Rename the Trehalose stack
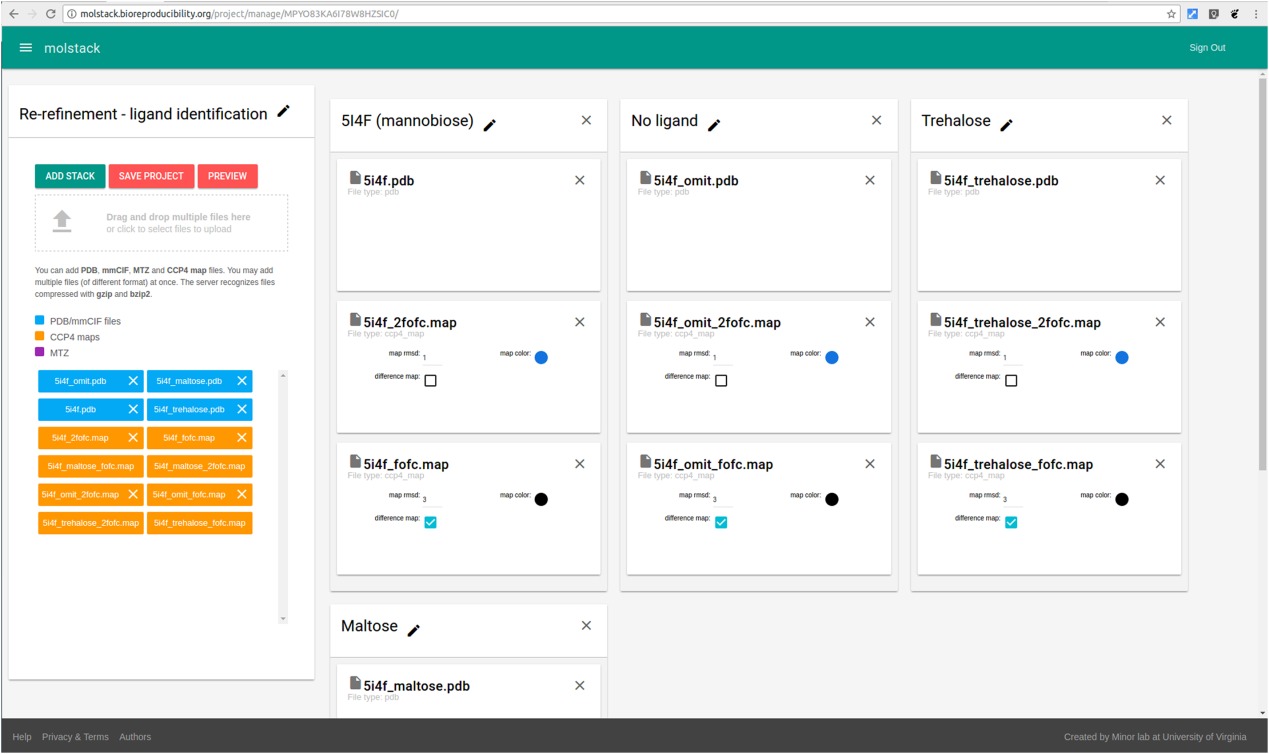The image size is (1269, 754). [1007, 125]
